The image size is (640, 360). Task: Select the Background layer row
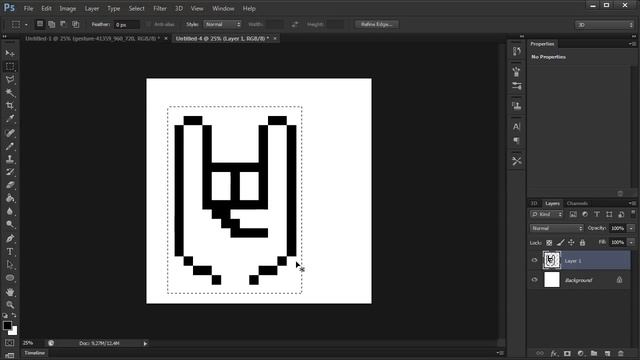point(580,280)
